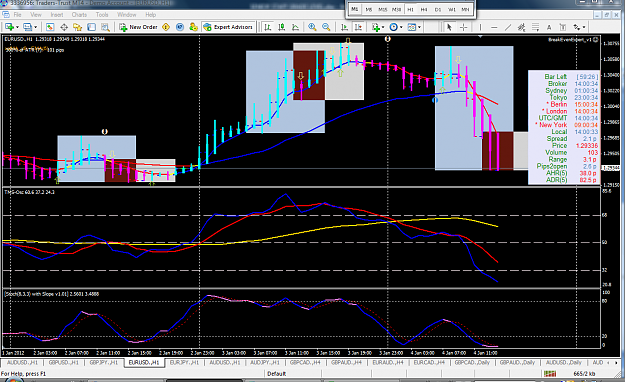
Task: Open the indicators list icon
Action: (375, 27)
